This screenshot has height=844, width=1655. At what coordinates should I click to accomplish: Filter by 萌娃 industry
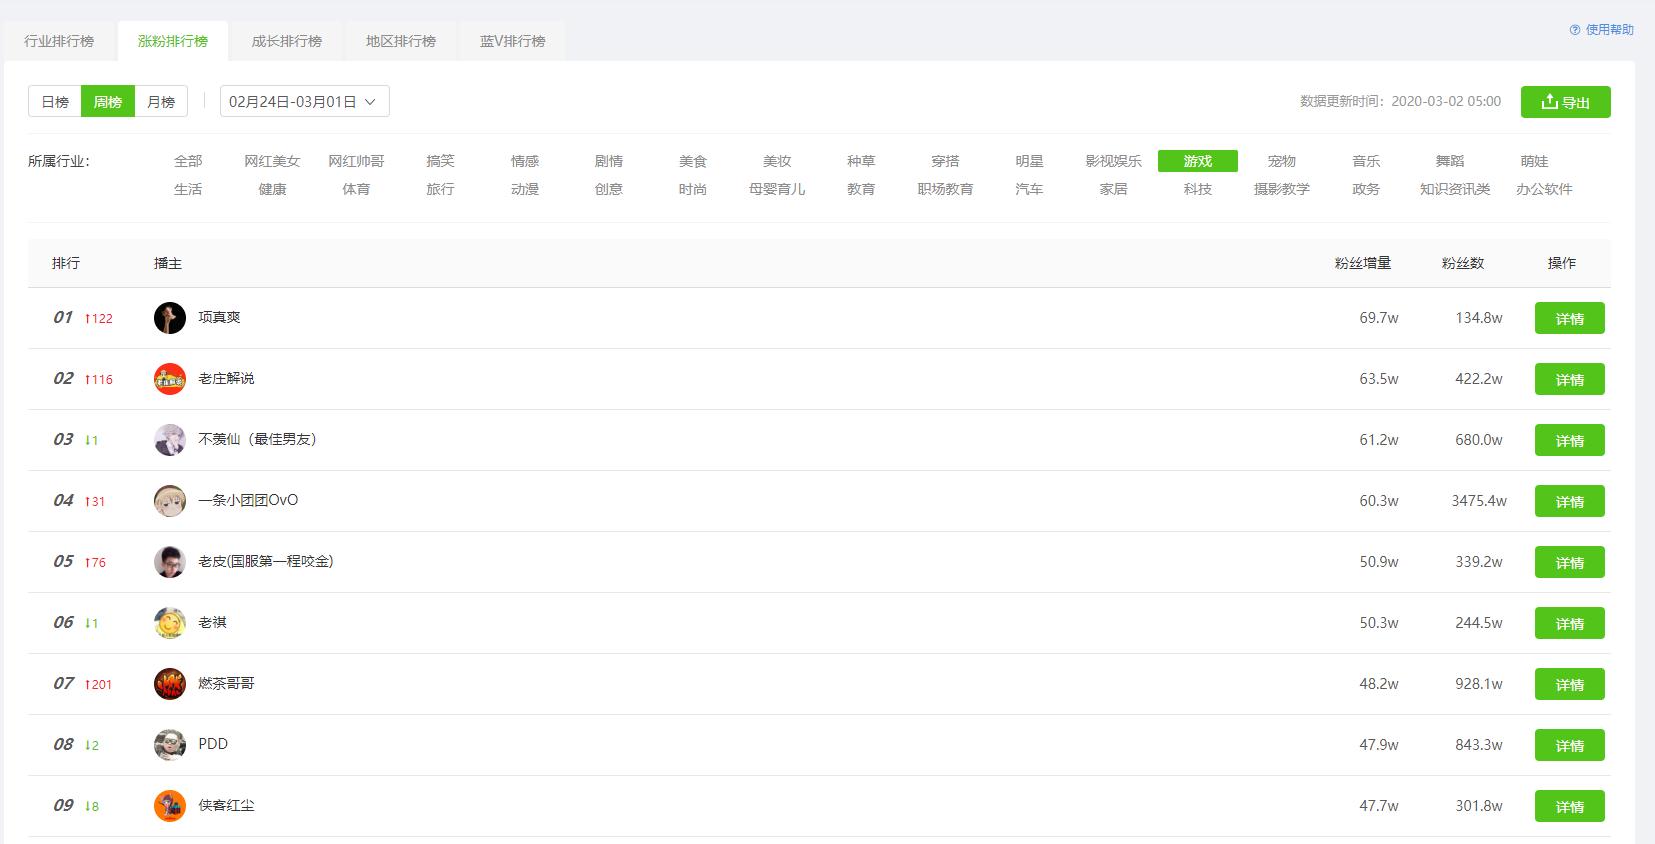click(1534, 161)
